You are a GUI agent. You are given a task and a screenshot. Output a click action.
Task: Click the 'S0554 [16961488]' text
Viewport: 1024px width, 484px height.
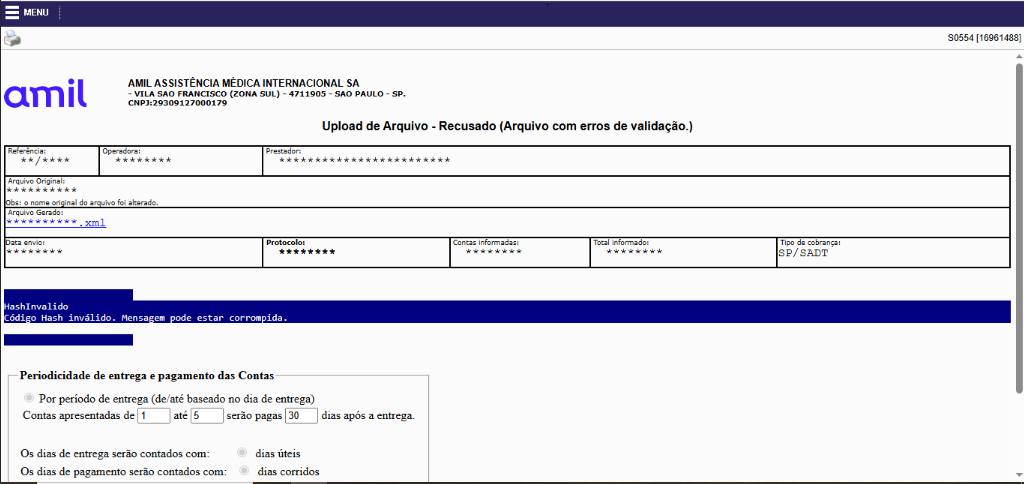click(x=984, y=39)
